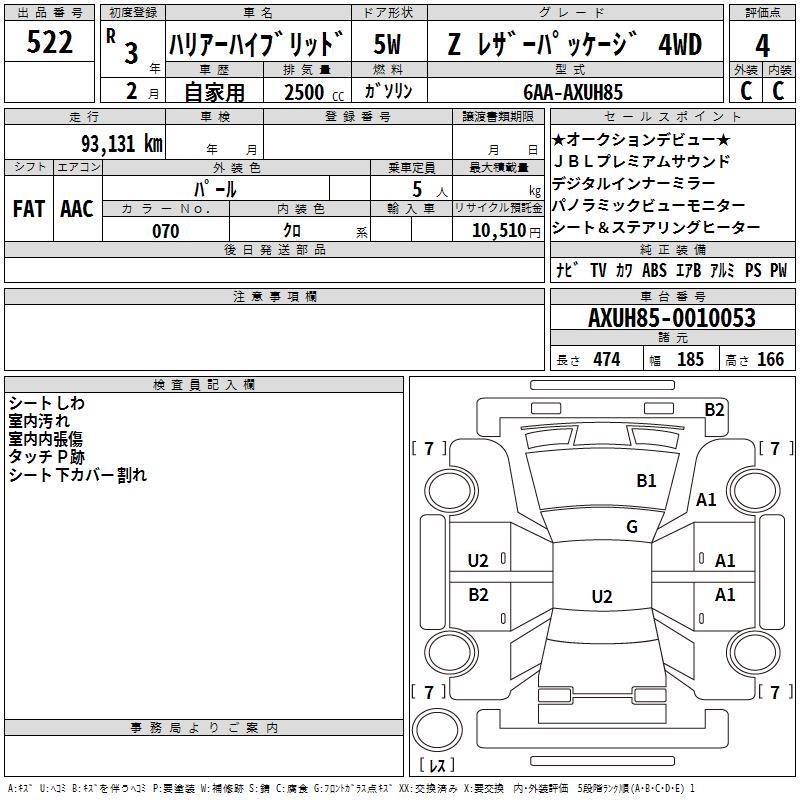Click the seating capacity 5 人
The height and width of the screenshot is (800, 800).
pos(430,190)
